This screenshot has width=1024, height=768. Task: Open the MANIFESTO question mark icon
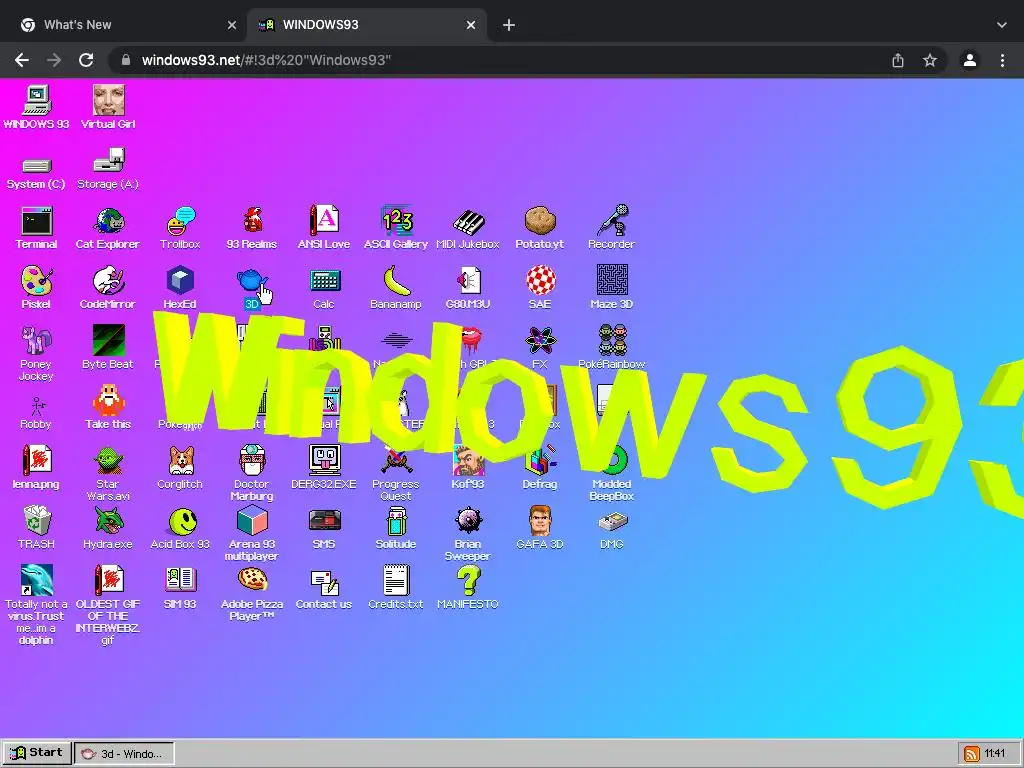pos(468,580)
